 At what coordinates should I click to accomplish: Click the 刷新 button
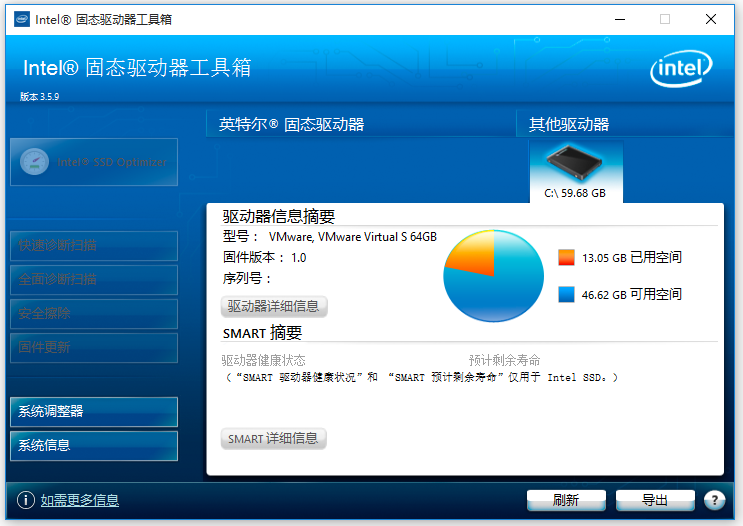566,500
